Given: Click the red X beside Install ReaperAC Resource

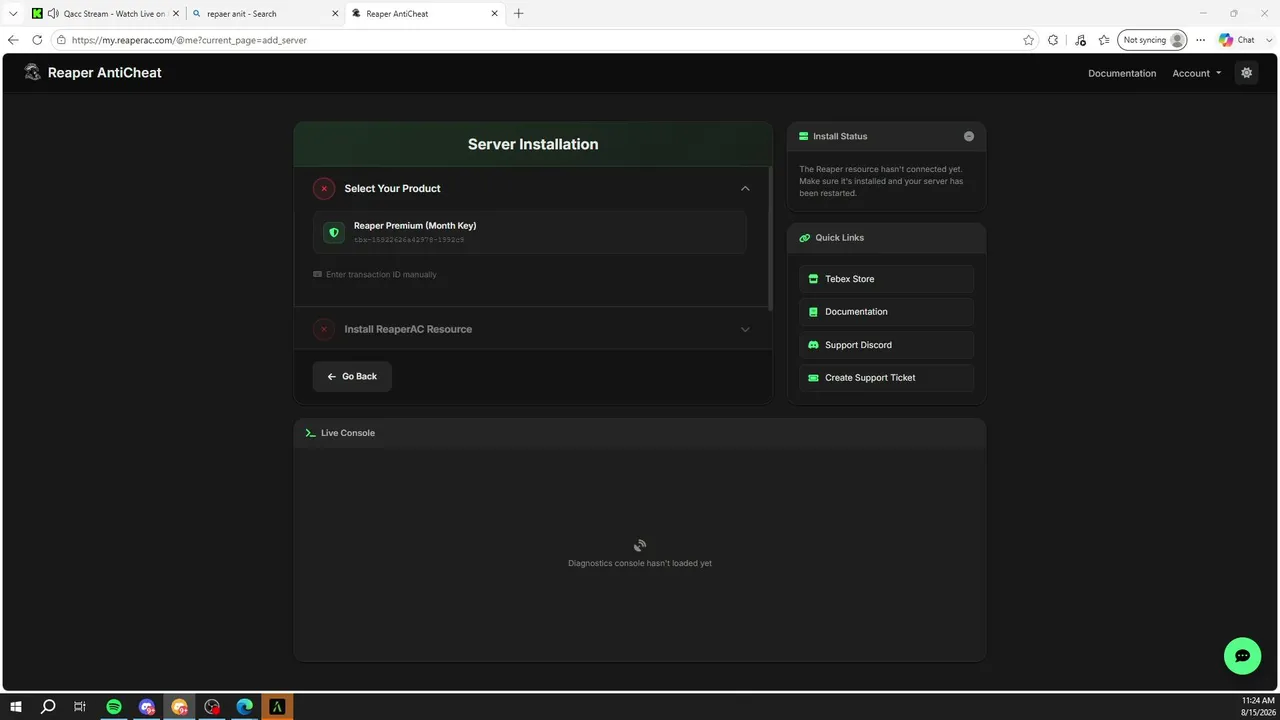Looking at the screenshot, I should point(324,329).
